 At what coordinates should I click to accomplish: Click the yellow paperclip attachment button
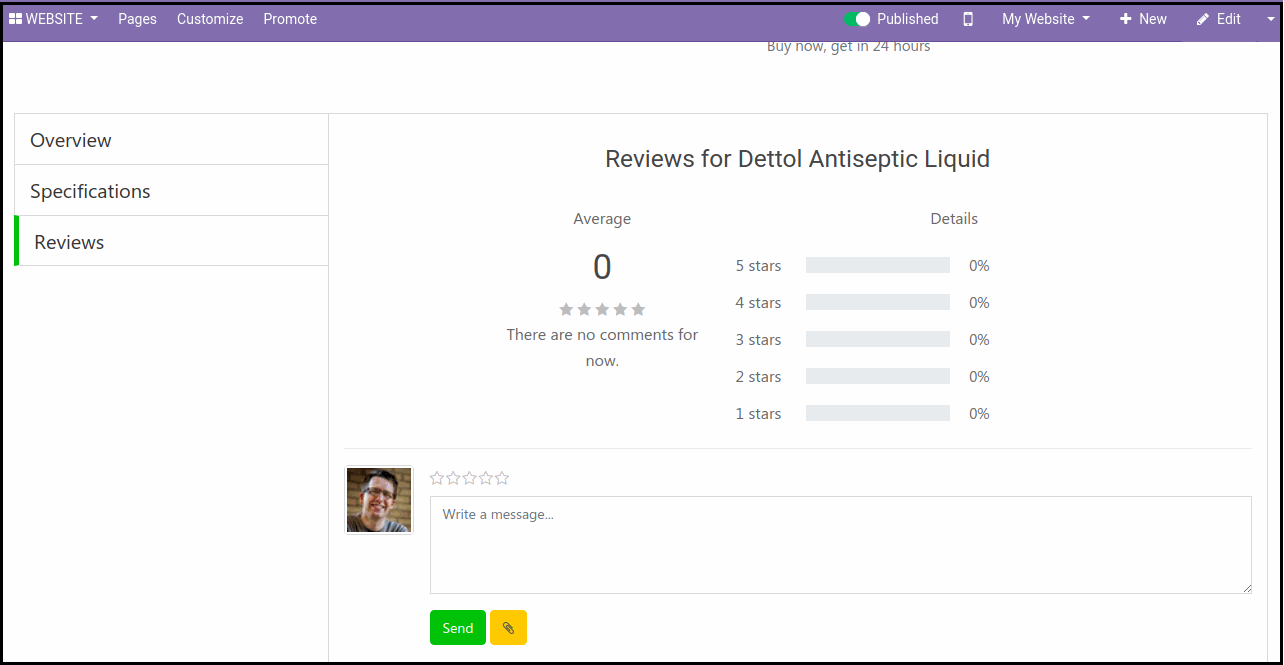point(508,628)
